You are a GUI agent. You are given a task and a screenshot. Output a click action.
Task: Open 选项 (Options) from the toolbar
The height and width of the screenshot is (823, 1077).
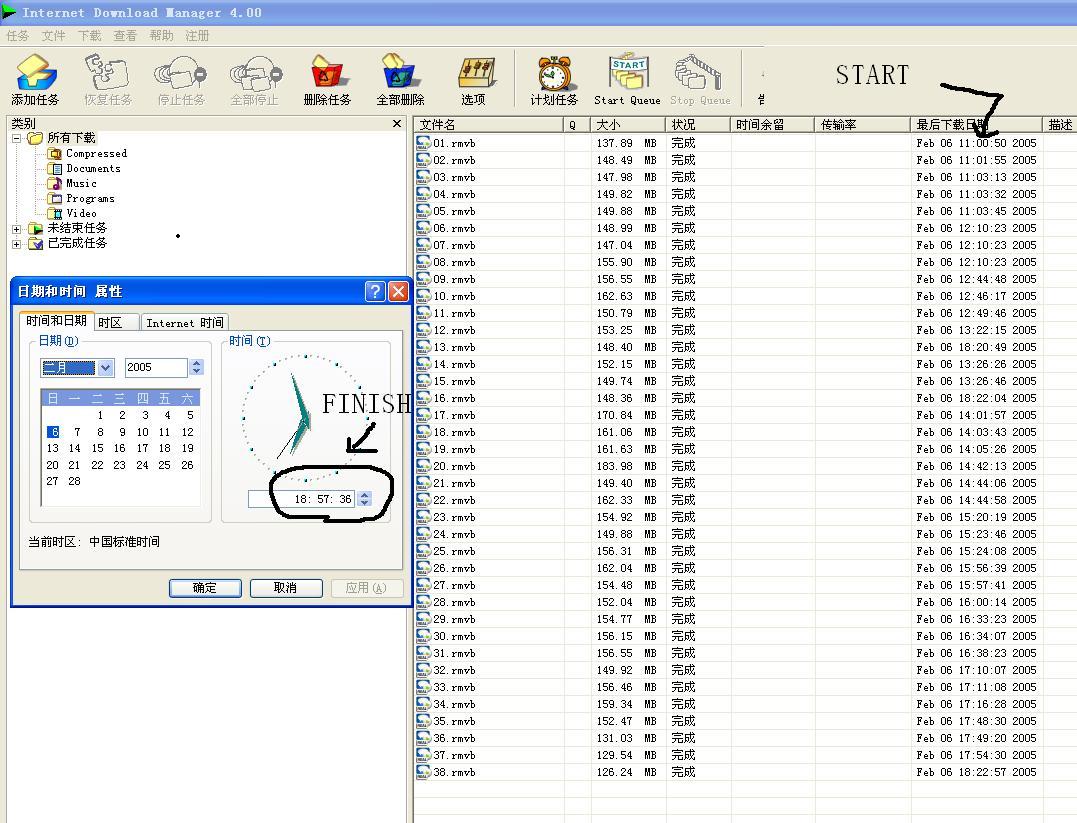tap(474, 80)
